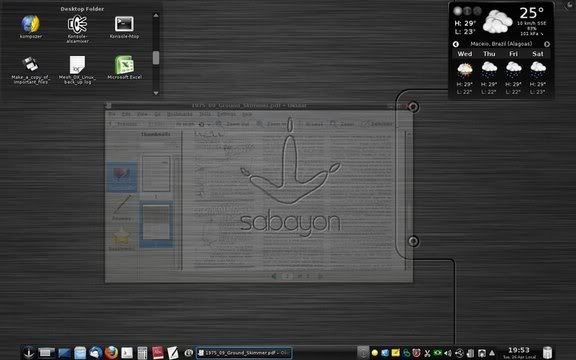Click the Maceio, Brazil location label
This screenshot has height=360, width=576.
(501, 44)
